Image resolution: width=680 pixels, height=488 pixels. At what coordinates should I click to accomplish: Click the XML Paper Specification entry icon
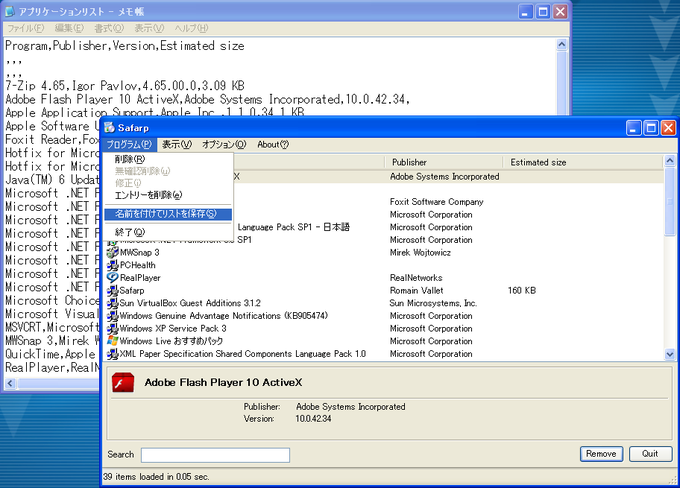click(x=113, y=354)
